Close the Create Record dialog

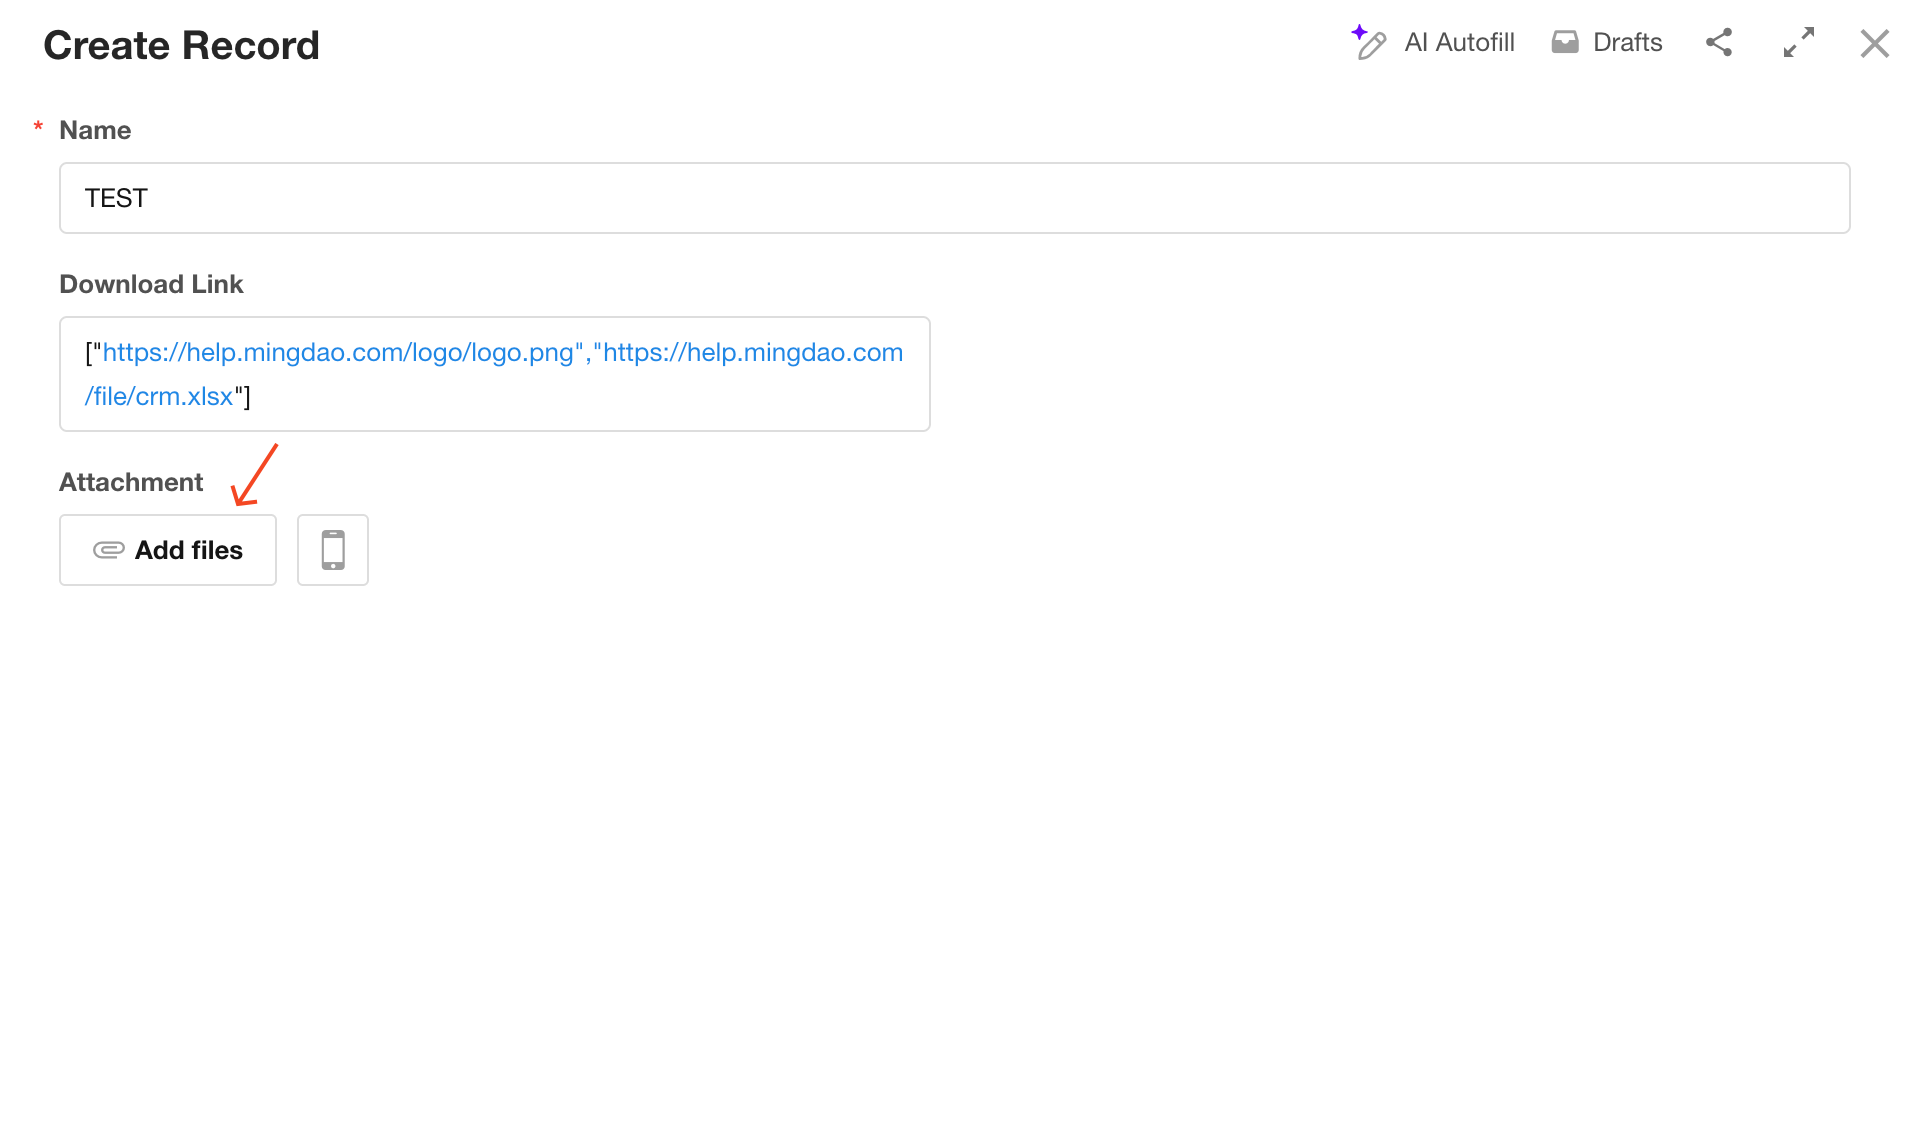(1874, 43)
